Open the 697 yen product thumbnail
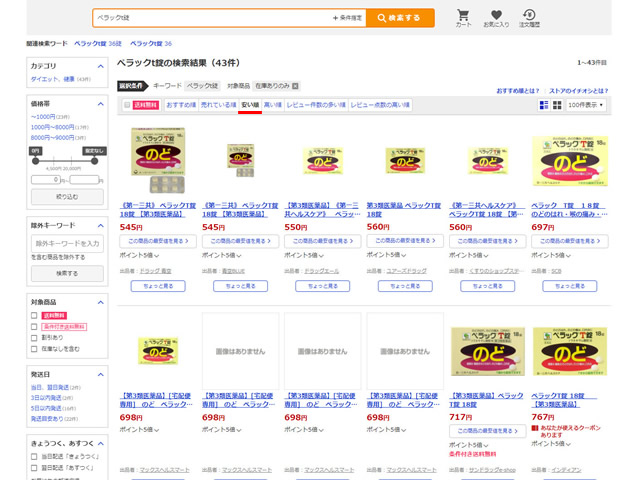 [x=570, y=161]
